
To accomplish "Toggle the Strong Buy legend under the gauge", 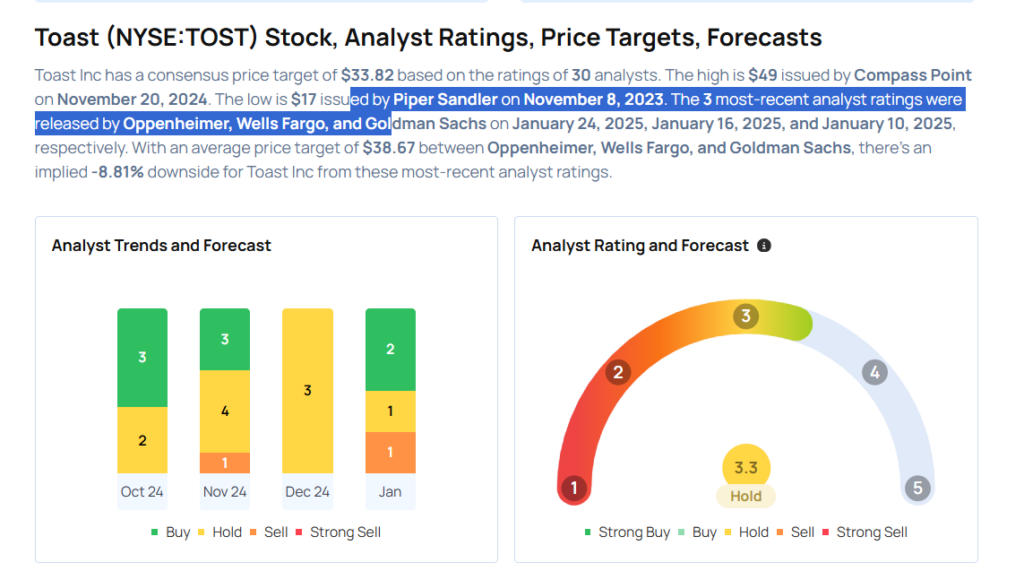I will 626,532.
